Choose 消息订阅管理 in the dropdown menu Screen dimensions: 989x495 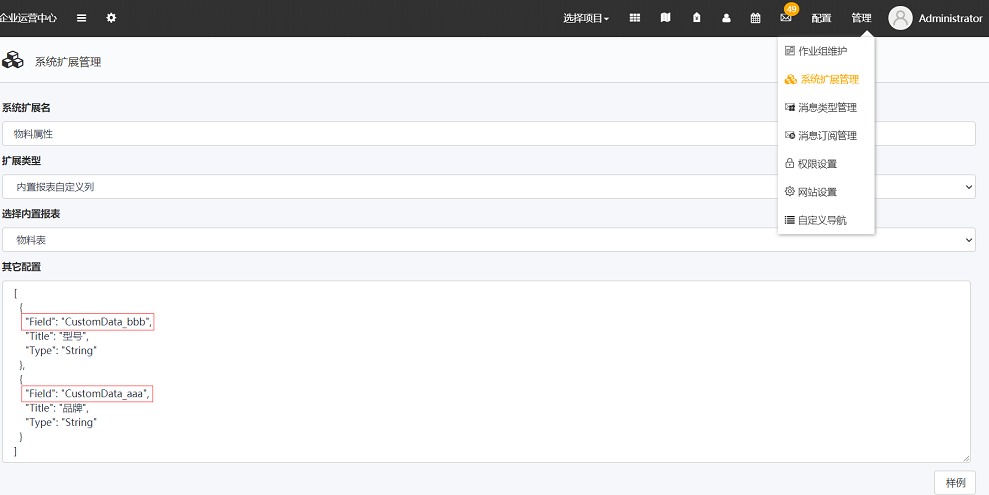(826, 136)
